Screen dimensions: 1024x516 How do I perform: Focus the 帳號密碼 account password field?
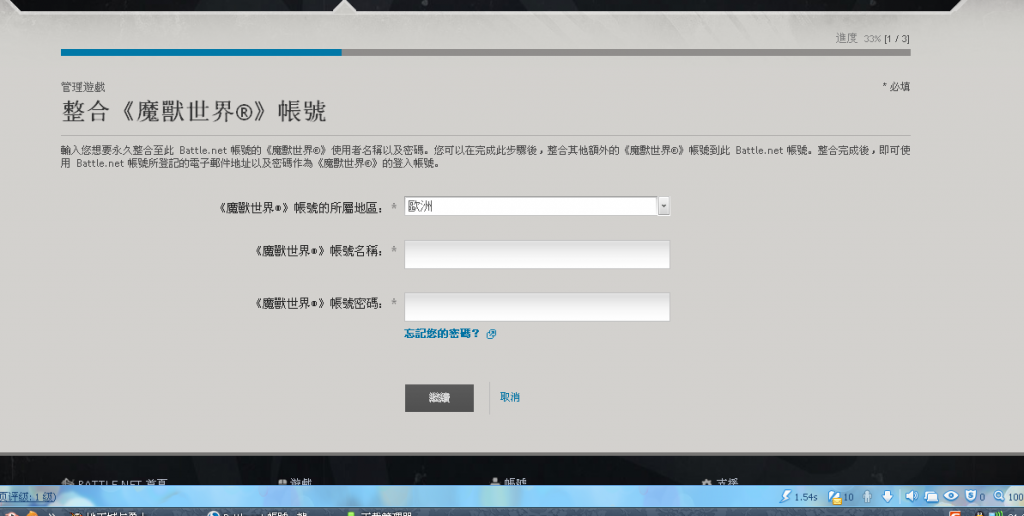(537, 306)
